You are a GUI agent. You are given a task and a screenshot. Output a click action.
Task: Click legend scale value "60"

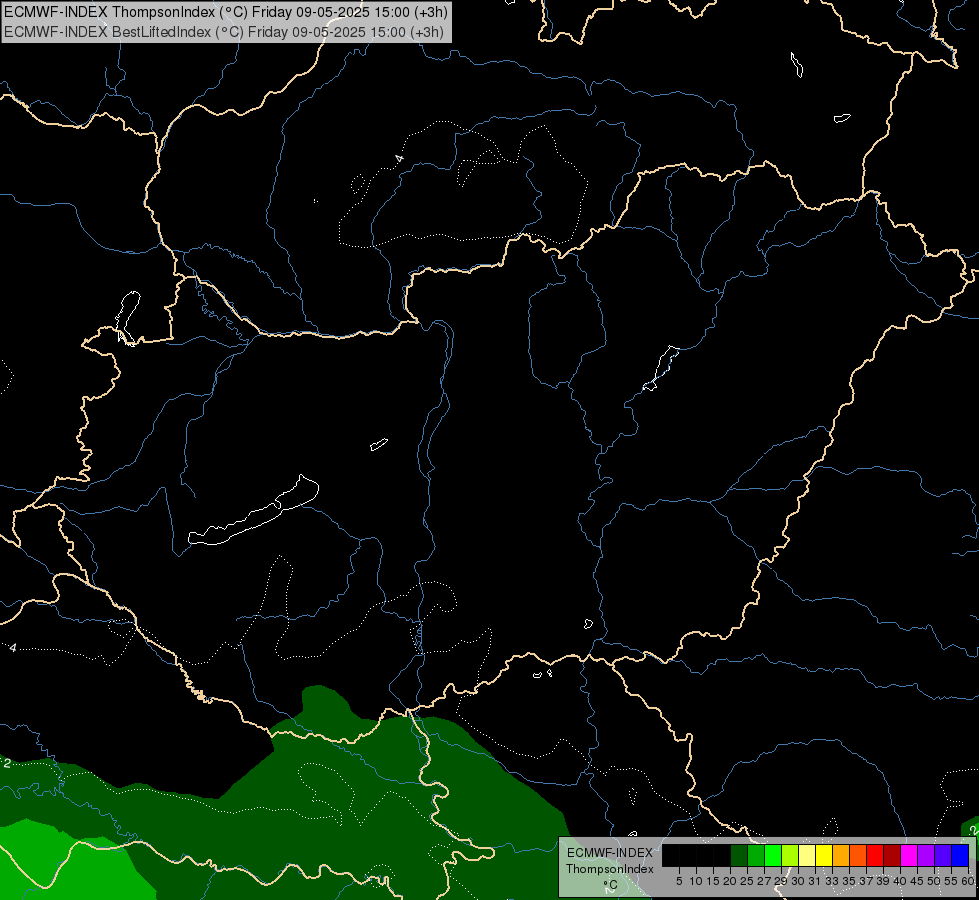pos(968,881)
